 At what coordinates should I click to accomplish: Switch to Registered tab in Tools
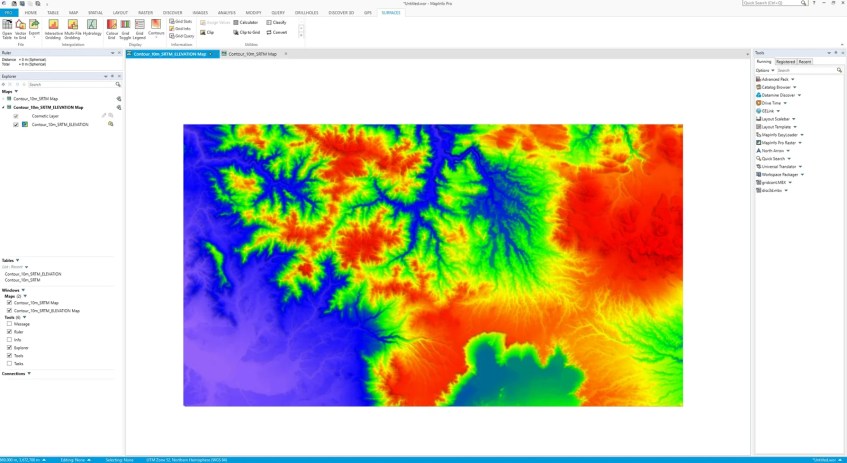click(x=785, y=62)
